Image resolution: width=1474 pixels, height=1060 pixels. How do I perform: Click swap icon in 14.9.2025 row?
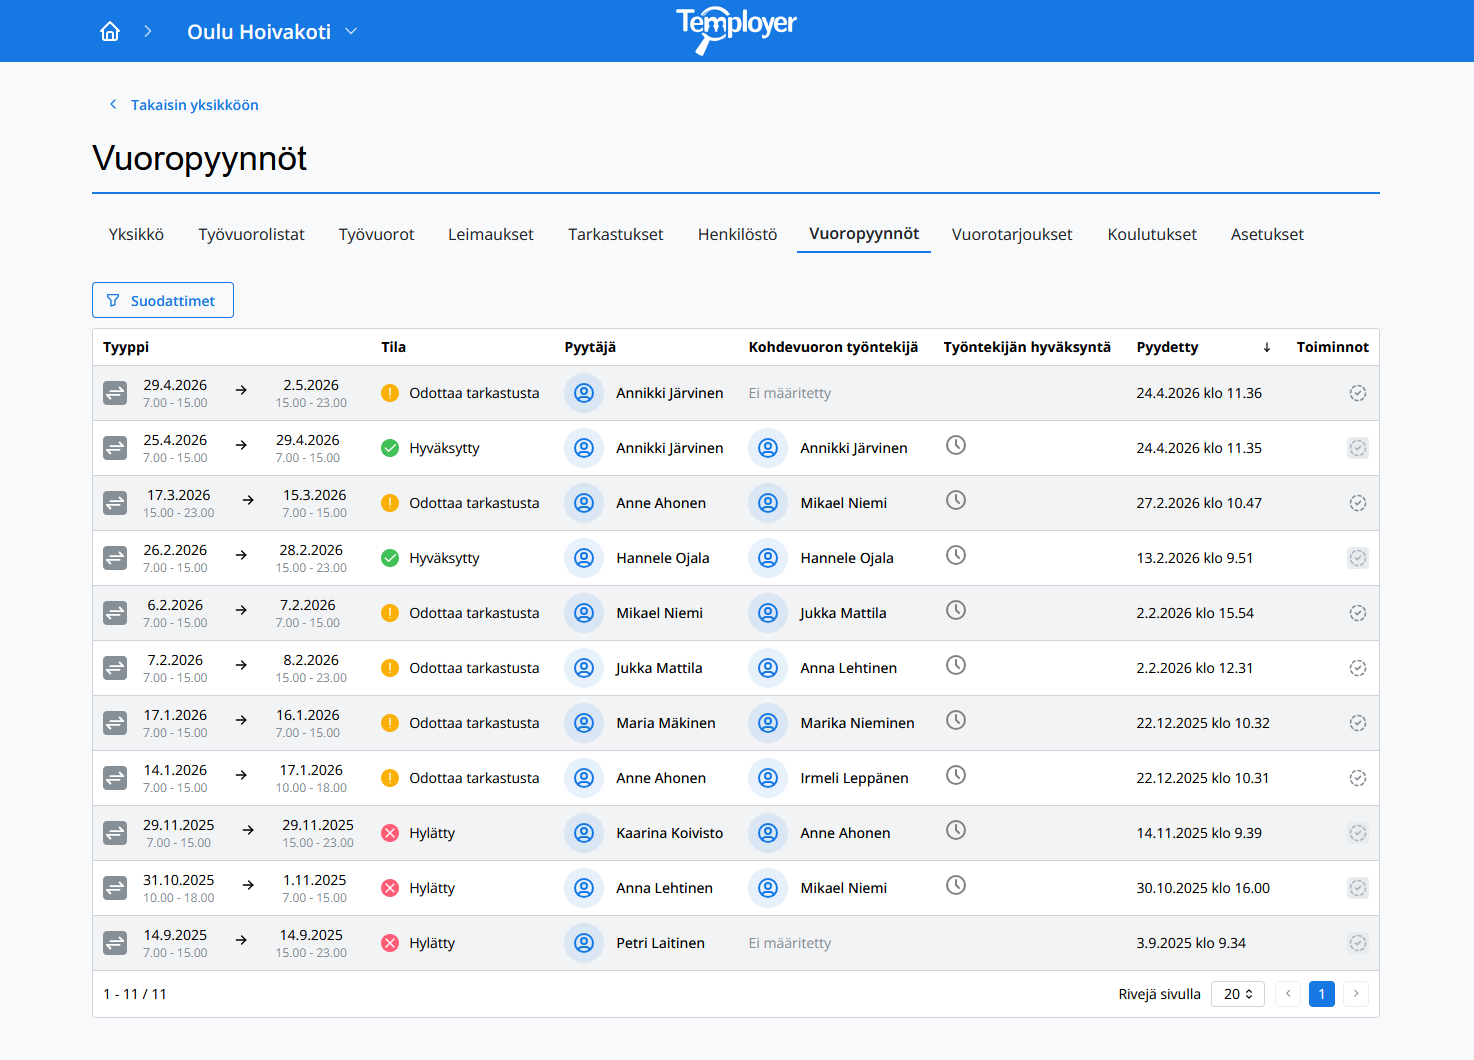pyautogui.click(x=115, y=943)
